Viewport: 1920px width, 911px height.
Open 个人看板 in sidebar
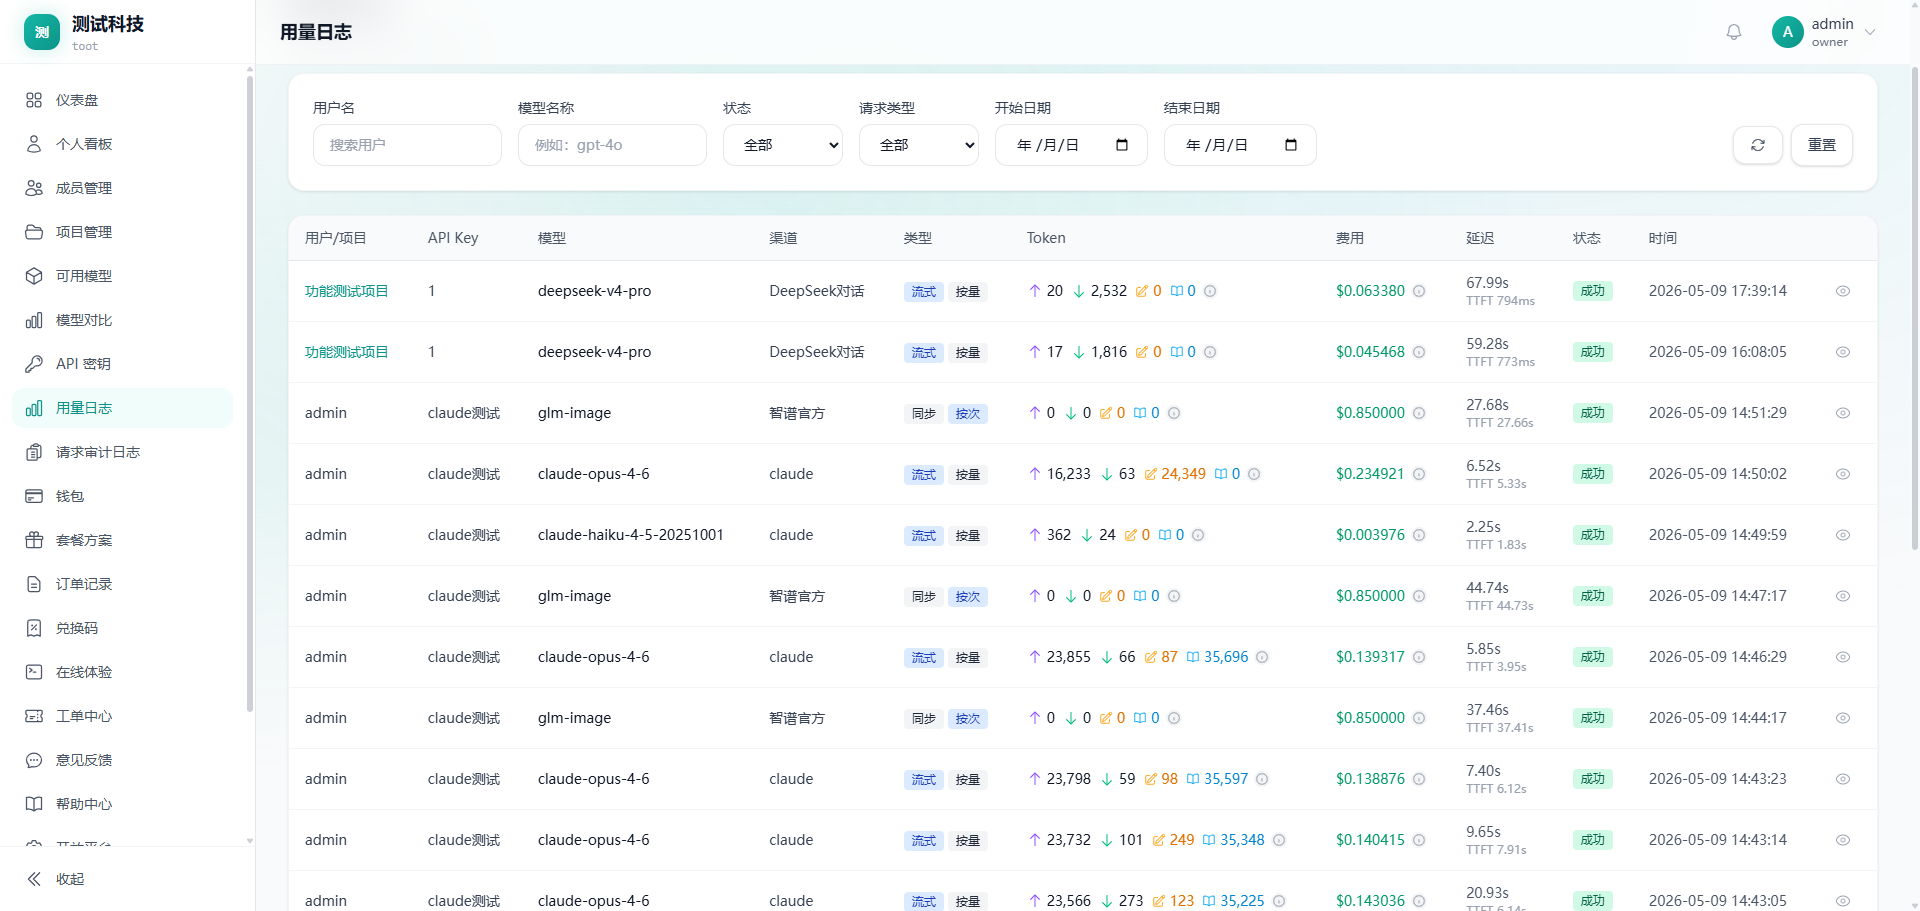point(122,144)
